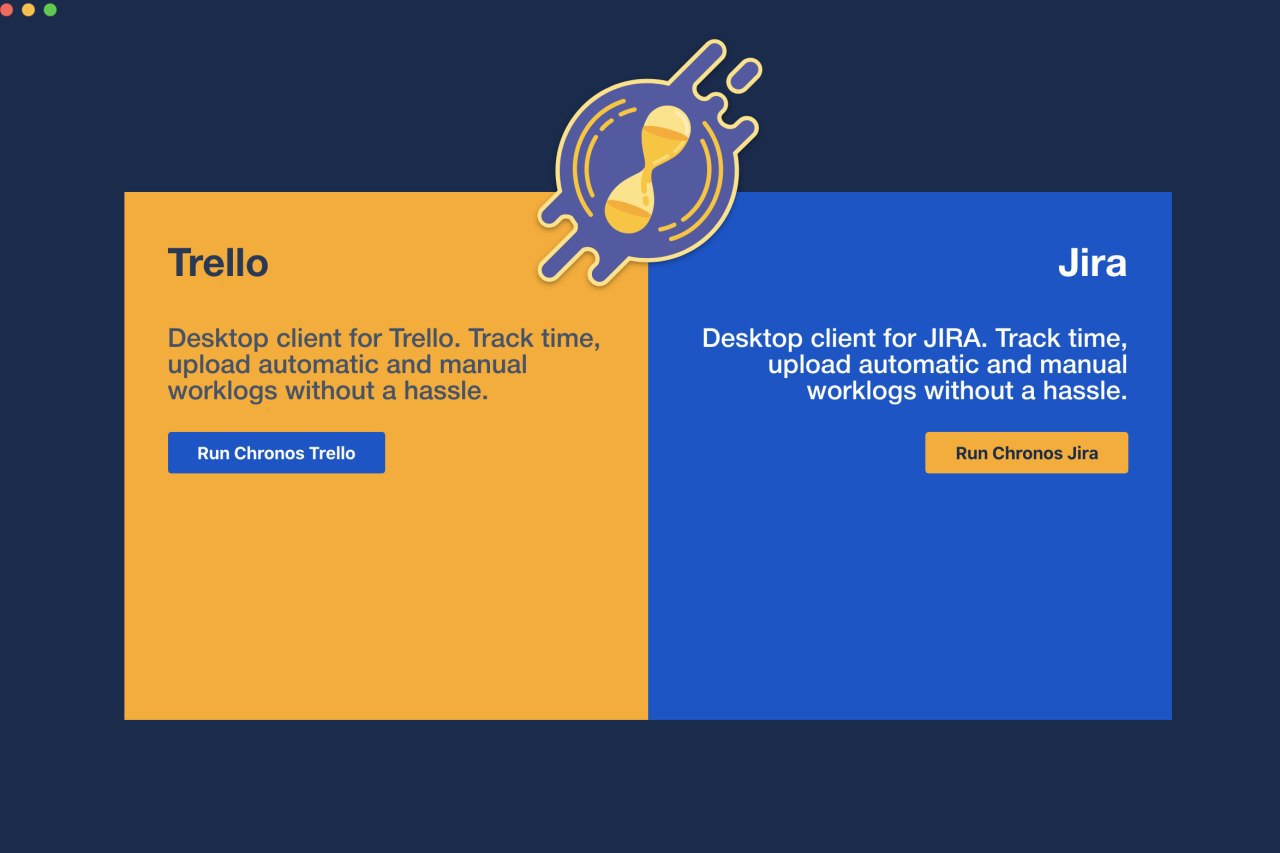The width and height of the screenshot is (1280, 853).
Task: Click the Chronos hourglass logo
Action: (649, 162)
